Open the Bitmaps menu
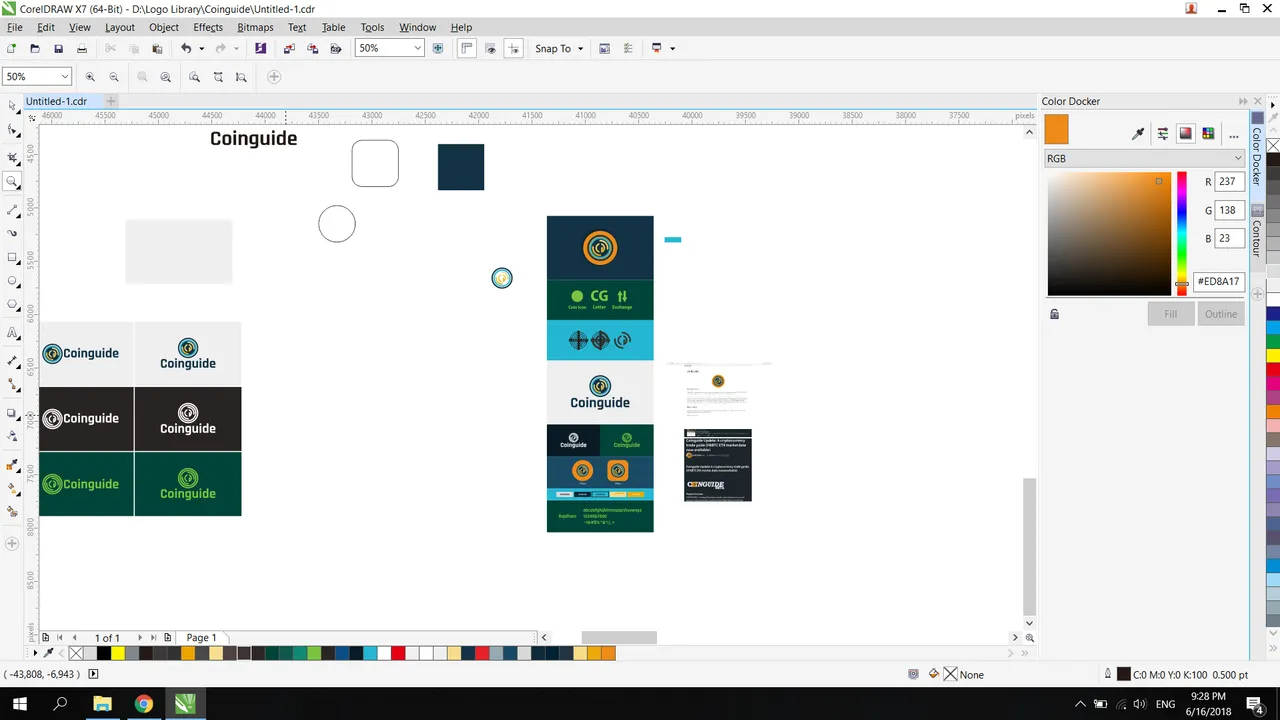 click(x=255, y=27)
